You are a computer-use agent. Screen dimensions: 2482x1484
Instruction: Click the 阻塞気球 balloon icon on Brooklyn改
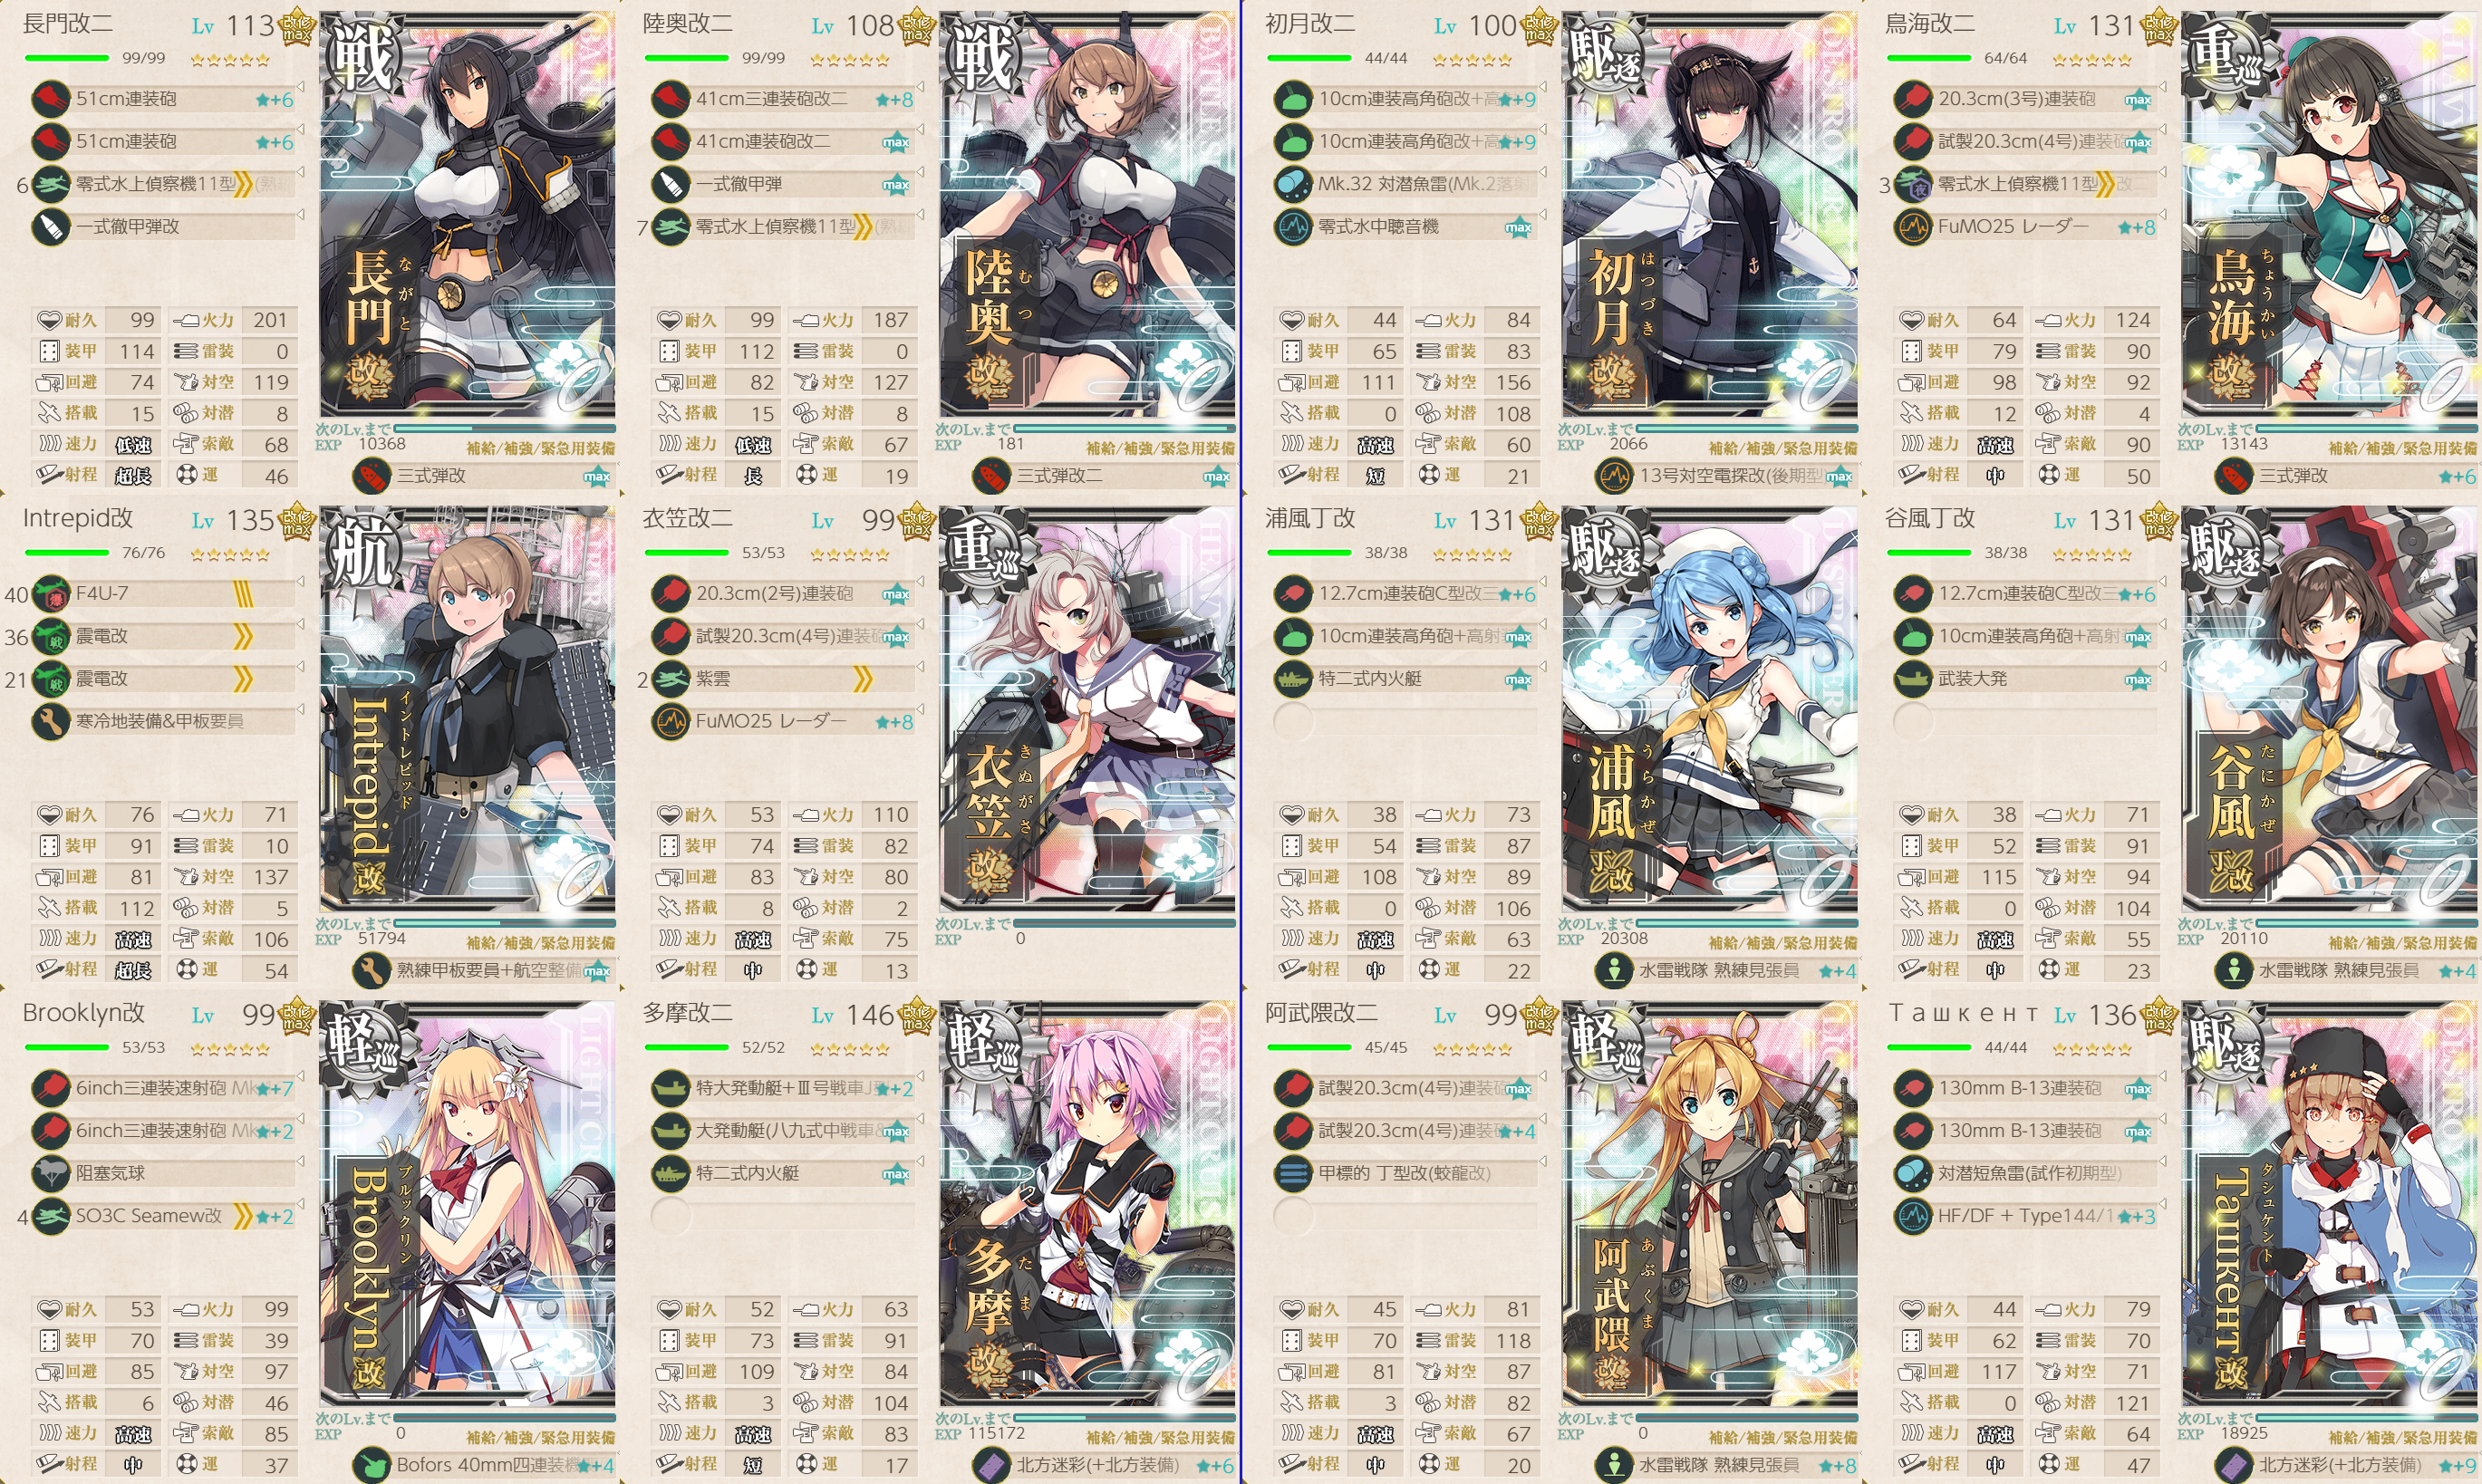click(x=51, y=1173)
